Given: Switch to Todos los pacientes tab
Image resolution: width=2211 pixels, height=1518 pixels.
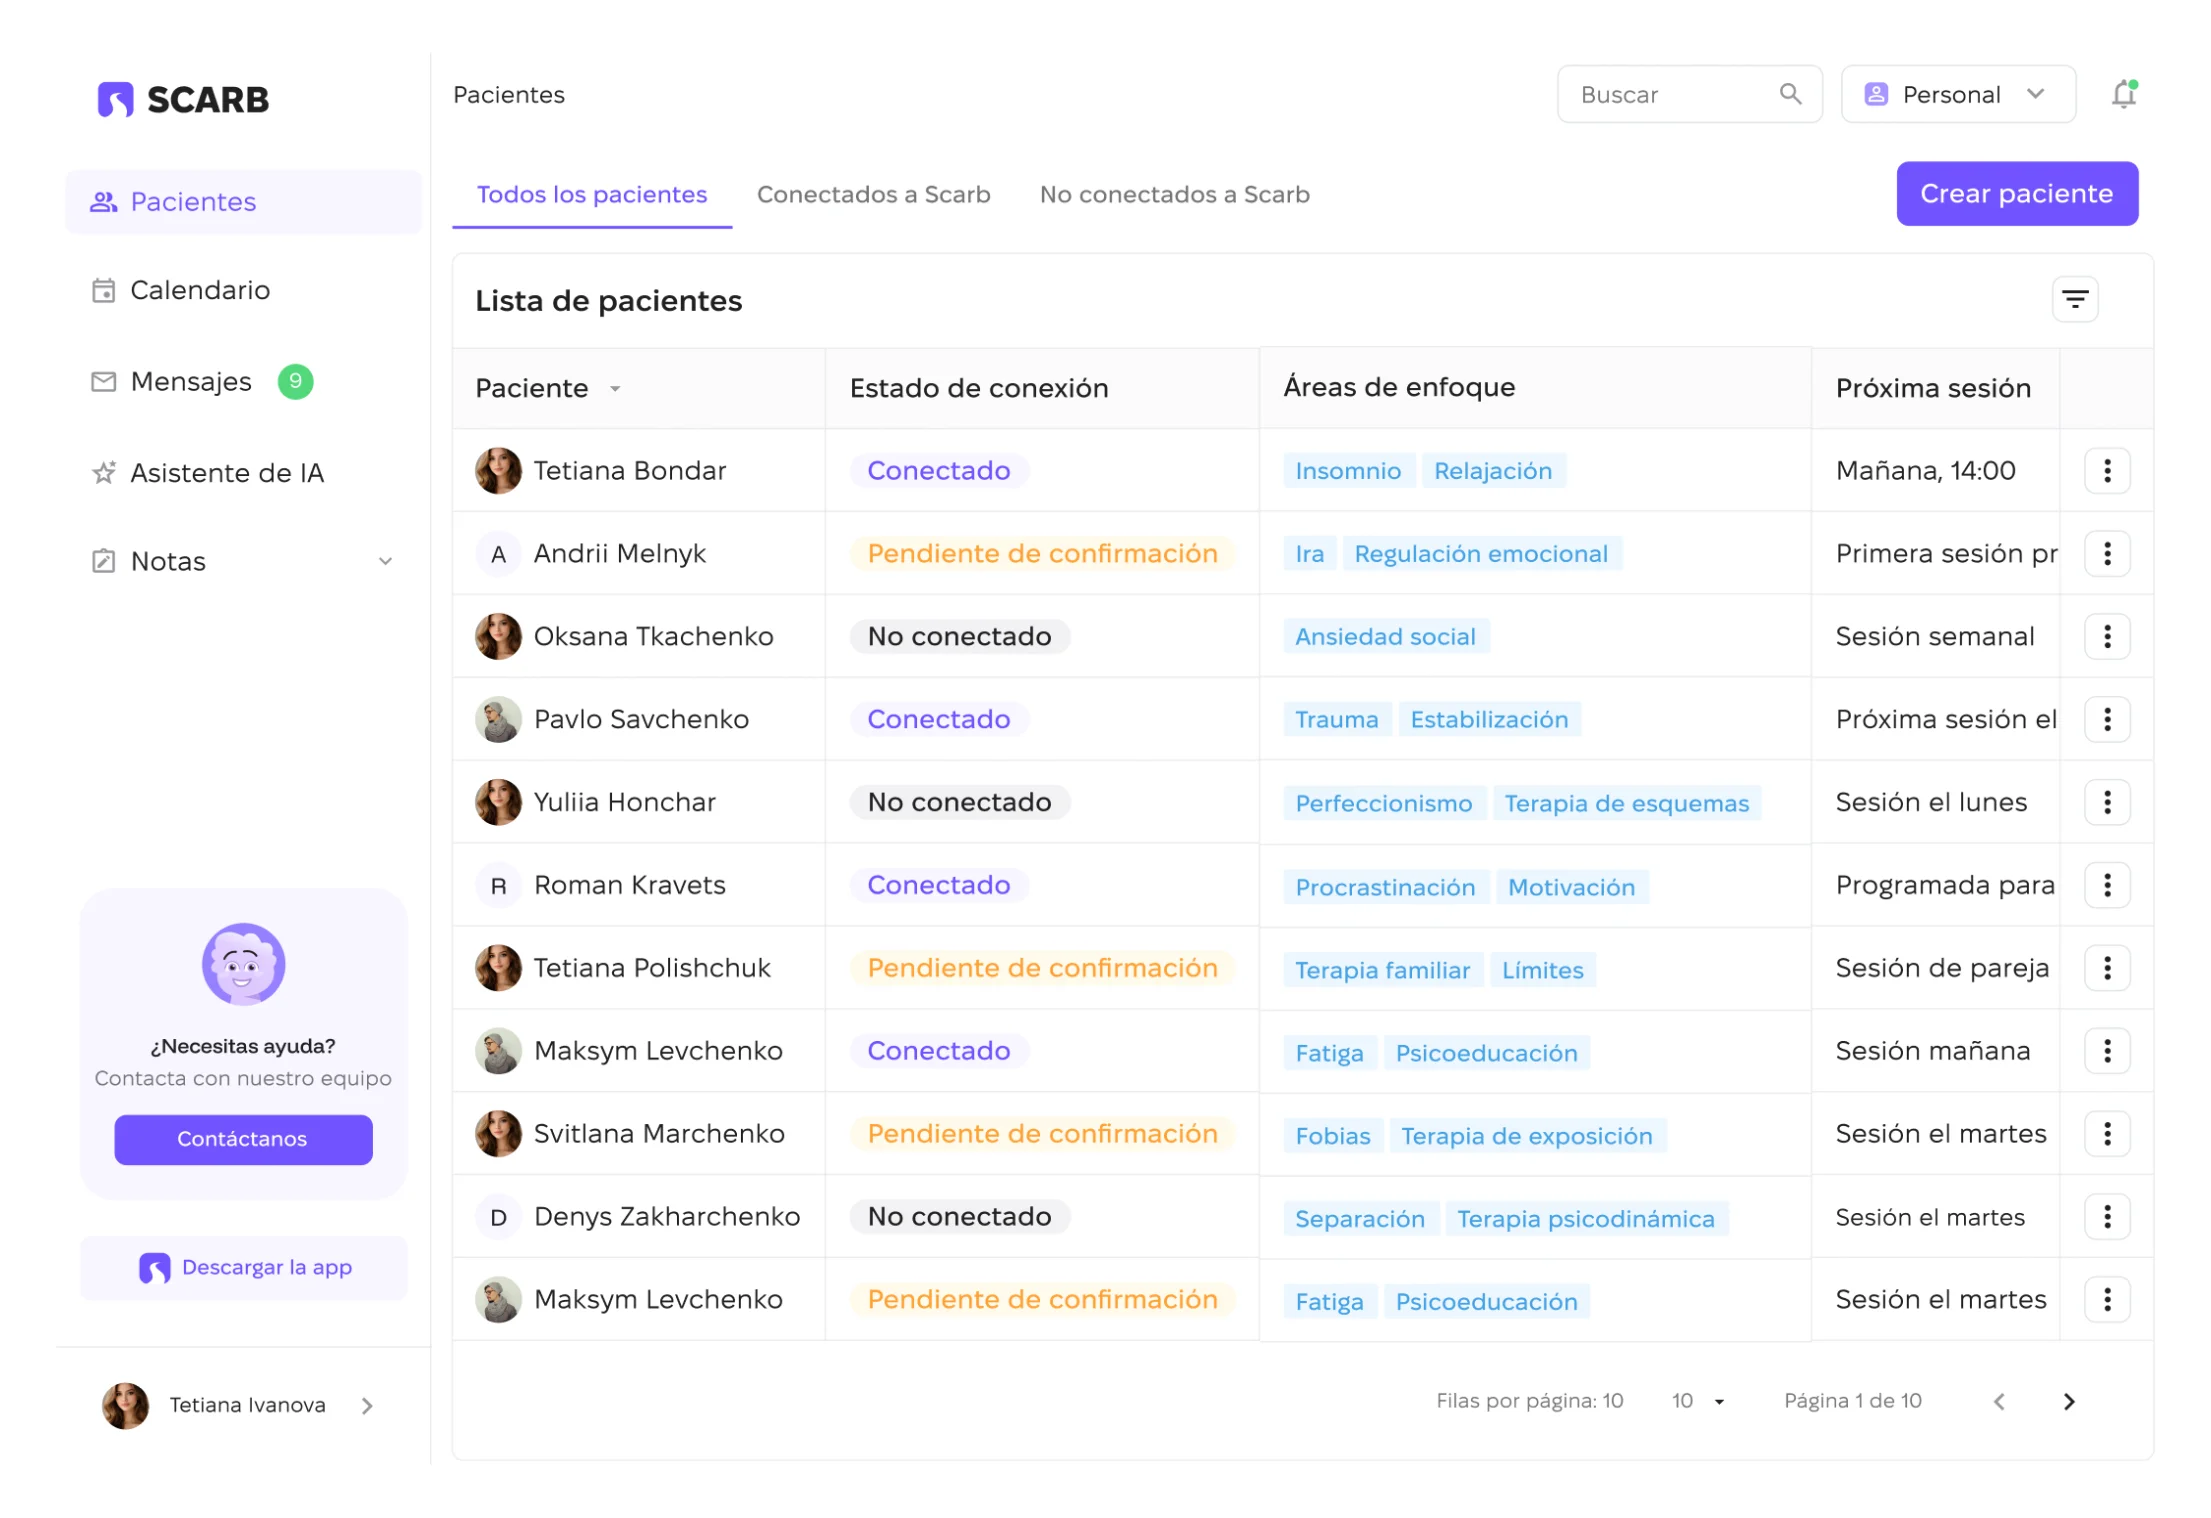Looking at the screenshot, I should pos(592,194).
